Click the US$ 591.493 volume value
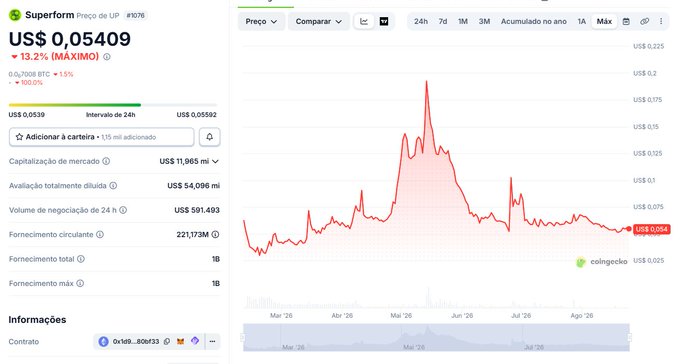This screenshot has width=680, height=364. pos(197,210)
